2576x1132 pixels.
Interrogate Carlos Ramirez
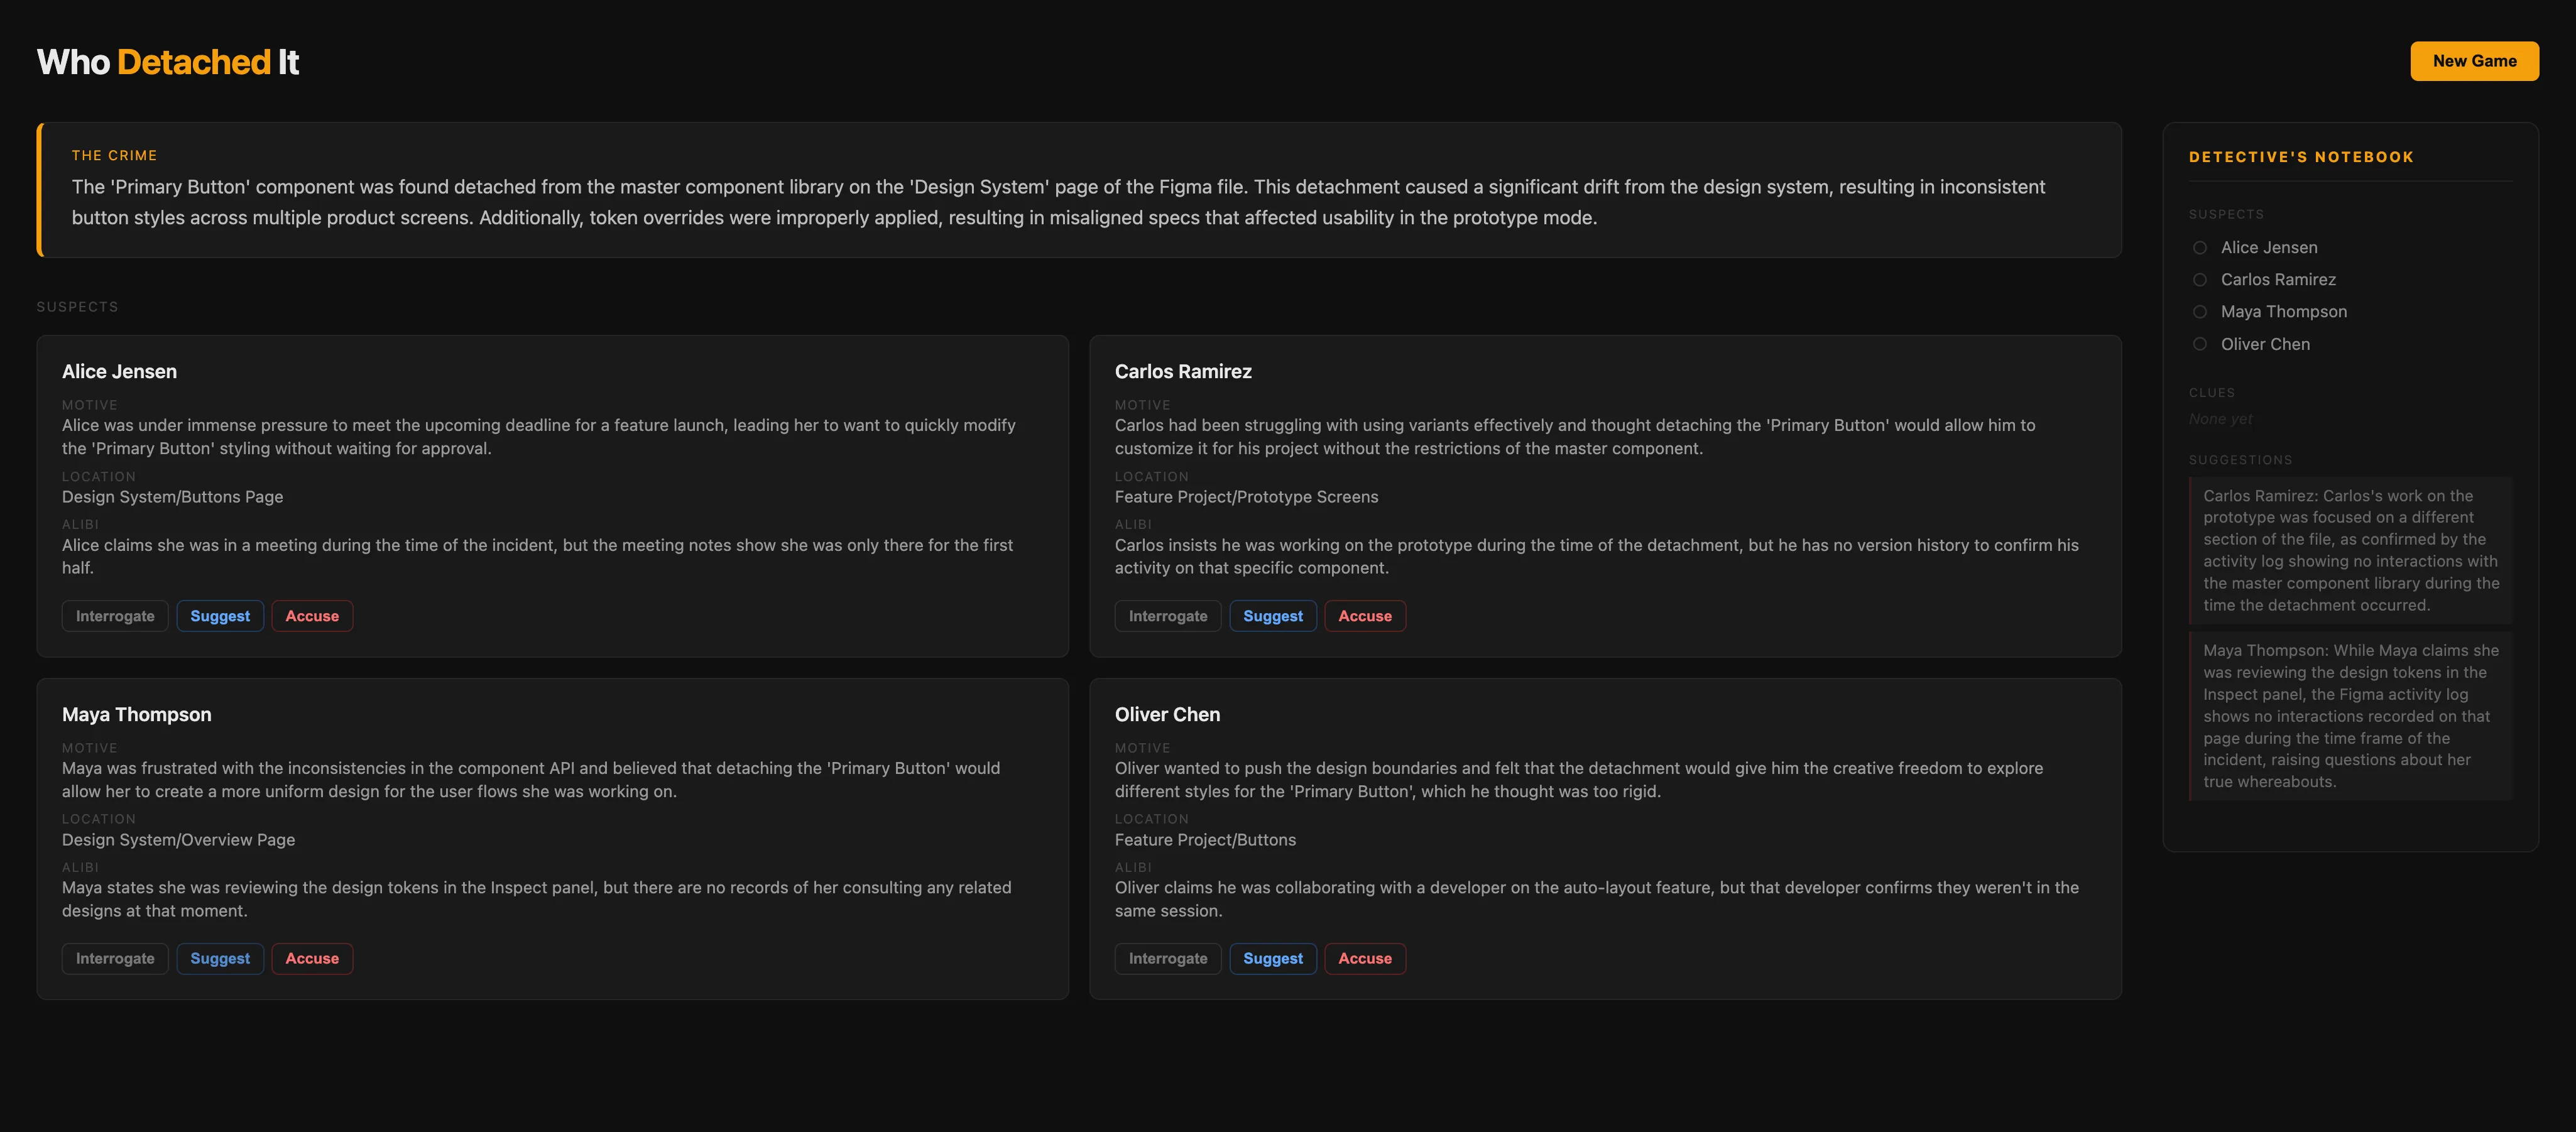tap(1168, 616)
